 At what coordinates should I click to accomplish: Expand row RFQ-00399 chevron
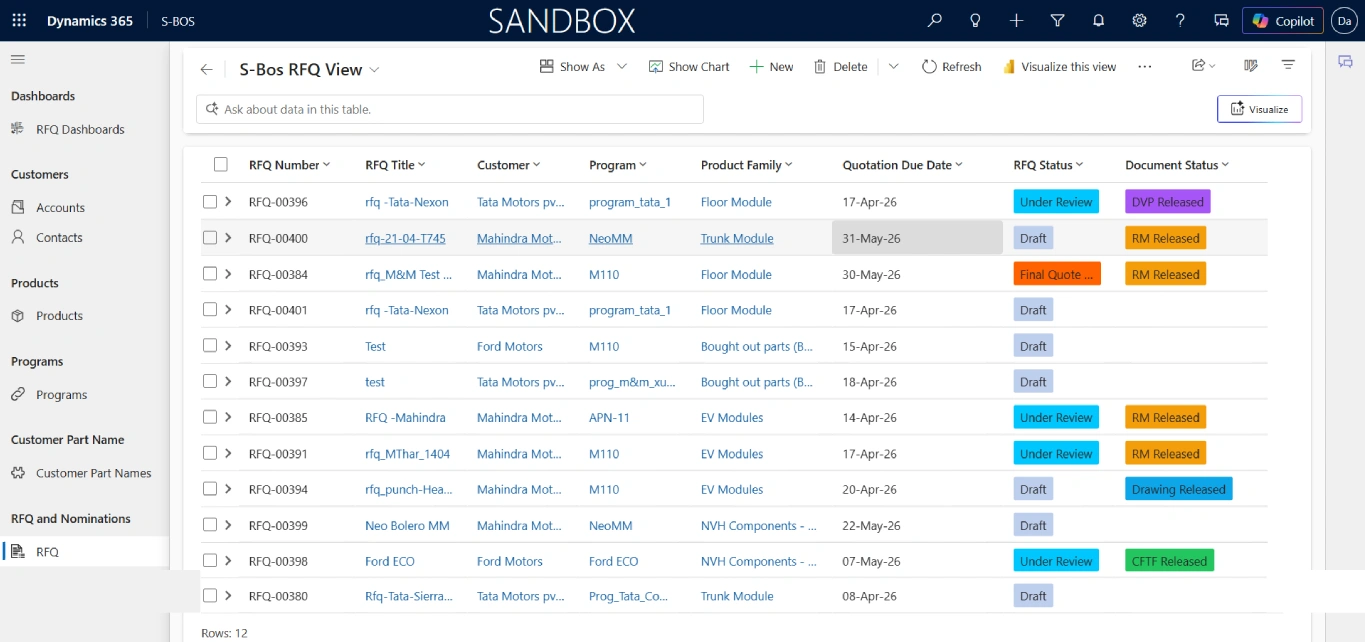(x=228, y=525)
